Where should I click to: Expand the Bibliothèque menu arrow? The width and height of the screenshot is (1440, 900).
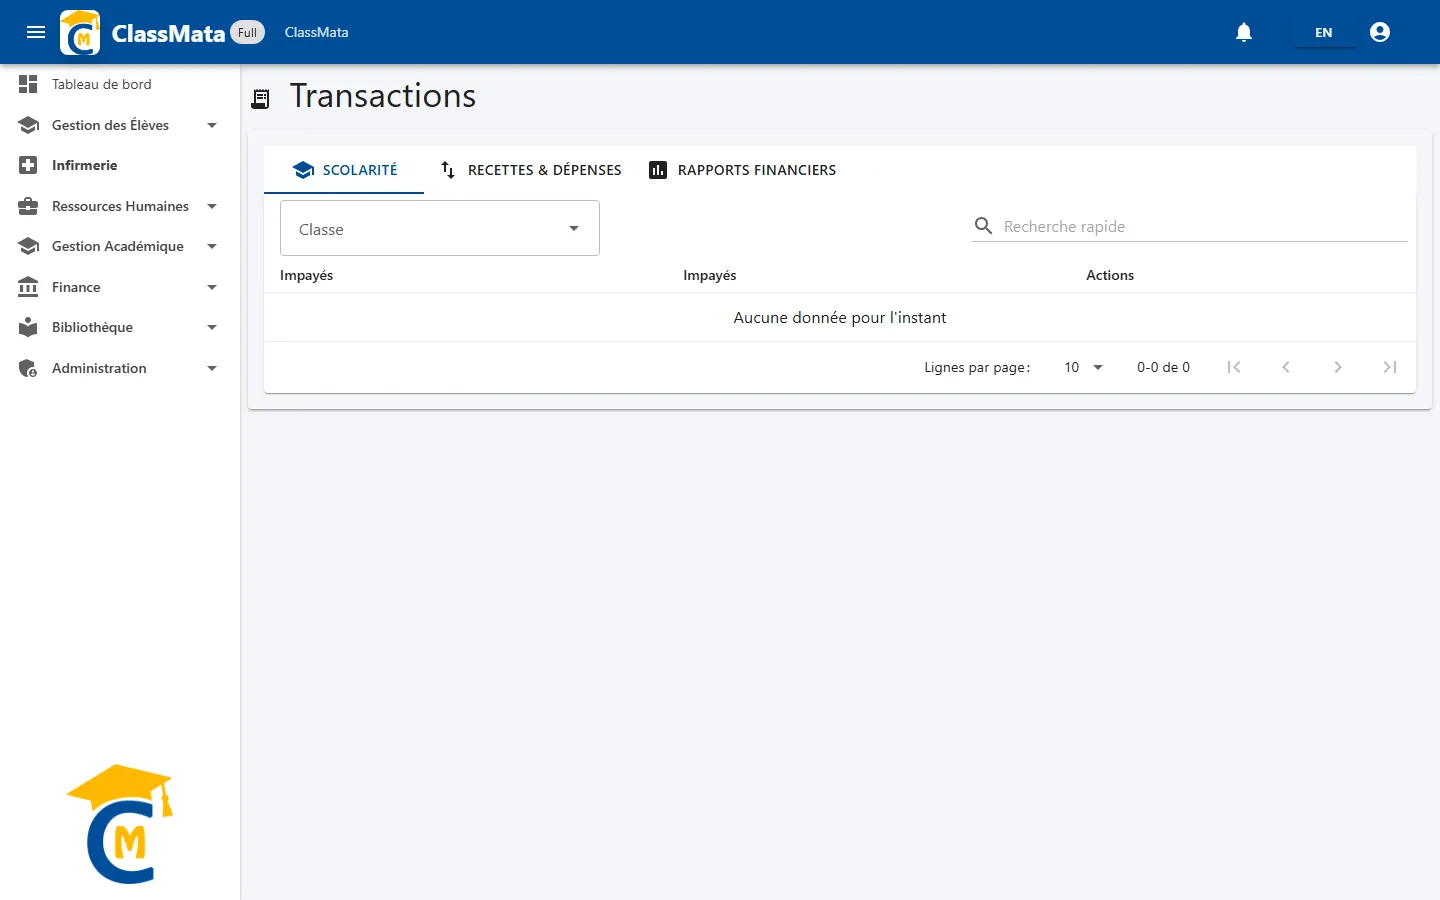coord(212,327)
